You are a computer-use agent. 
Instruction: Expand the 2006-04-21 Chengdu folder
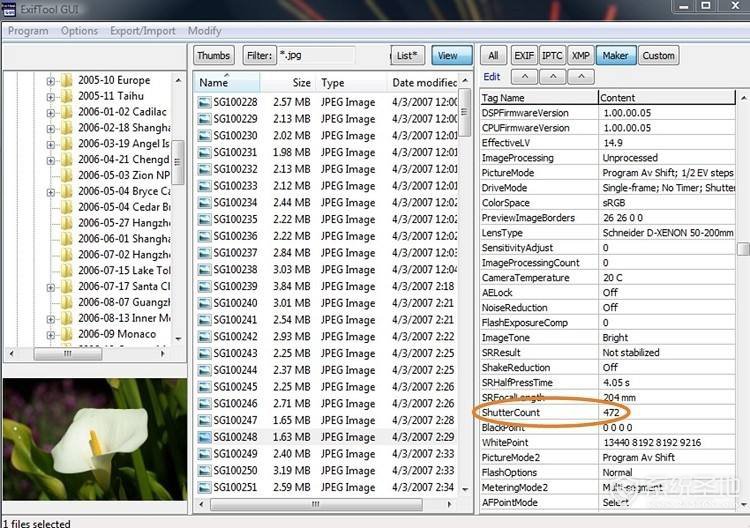pos(50,160)
